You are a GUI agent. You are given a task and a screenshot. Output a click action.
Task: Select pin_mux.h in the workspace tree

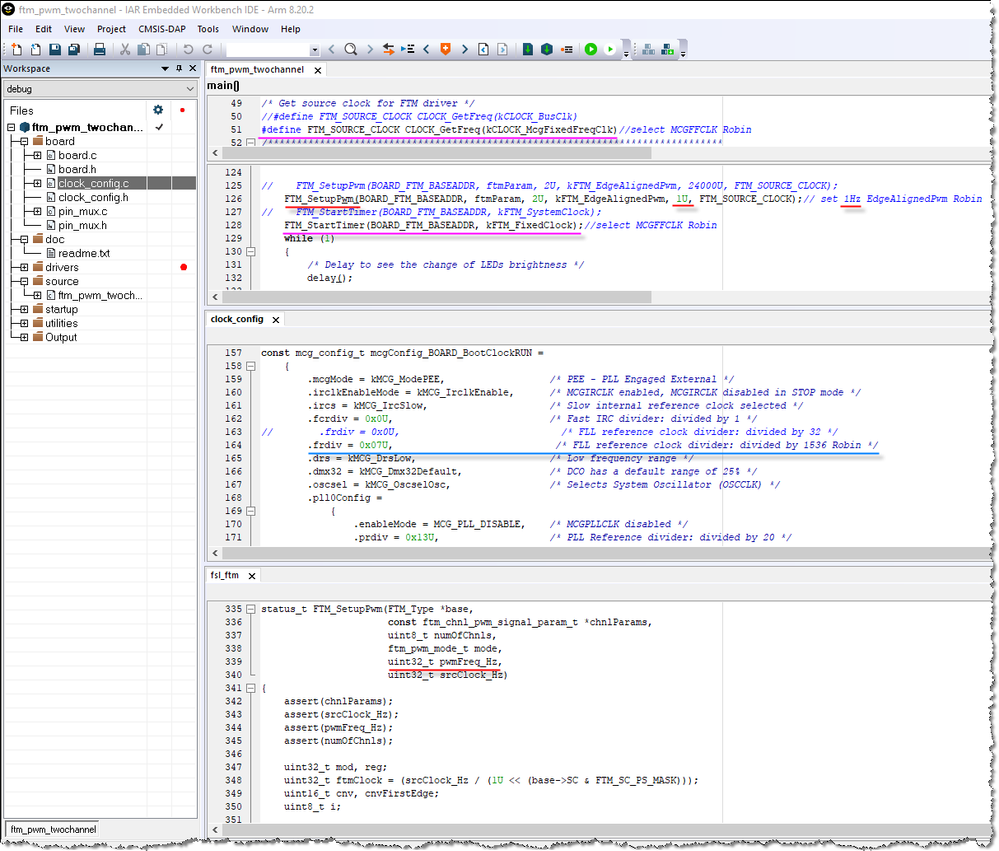click(82, 226)
